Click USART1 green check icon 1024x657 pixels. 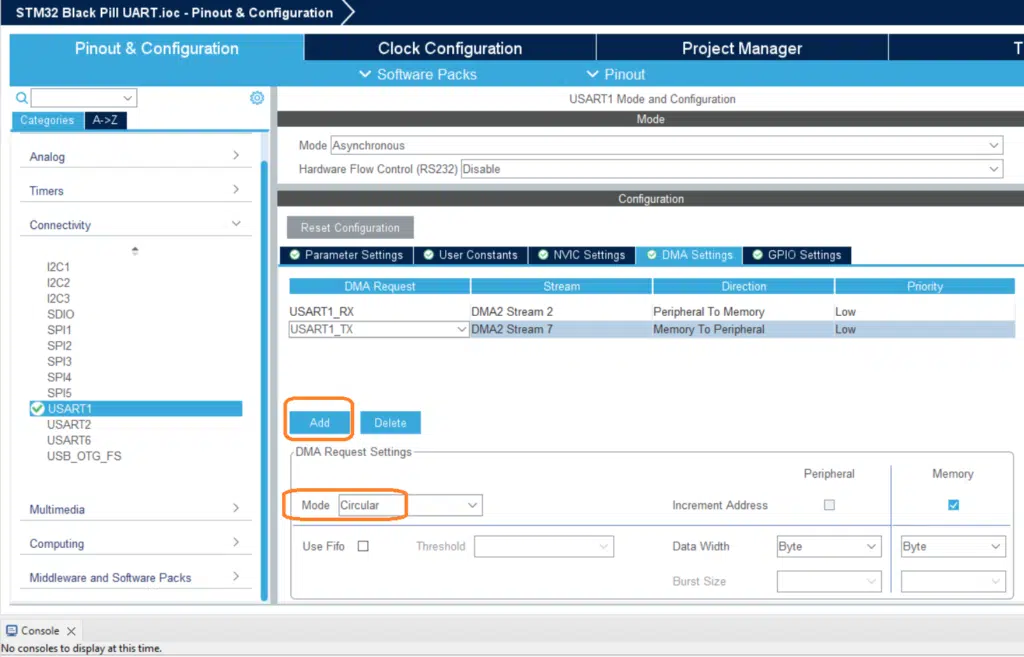tap(37, 409)
